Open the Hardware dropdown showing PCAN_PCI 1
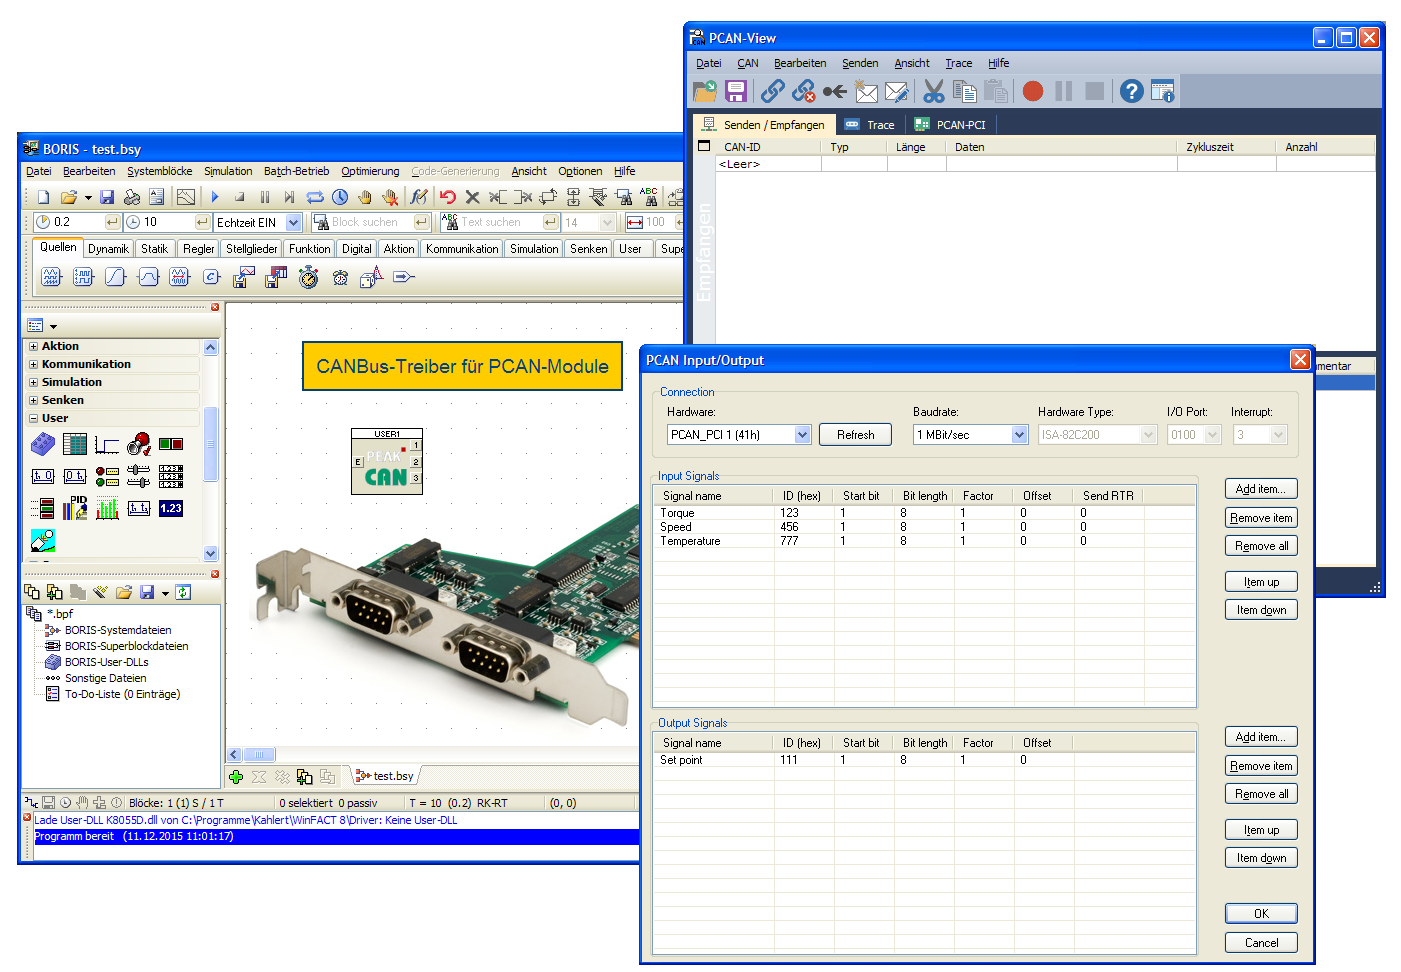Screen dimensions: 1401x972 tap(802, 435)
